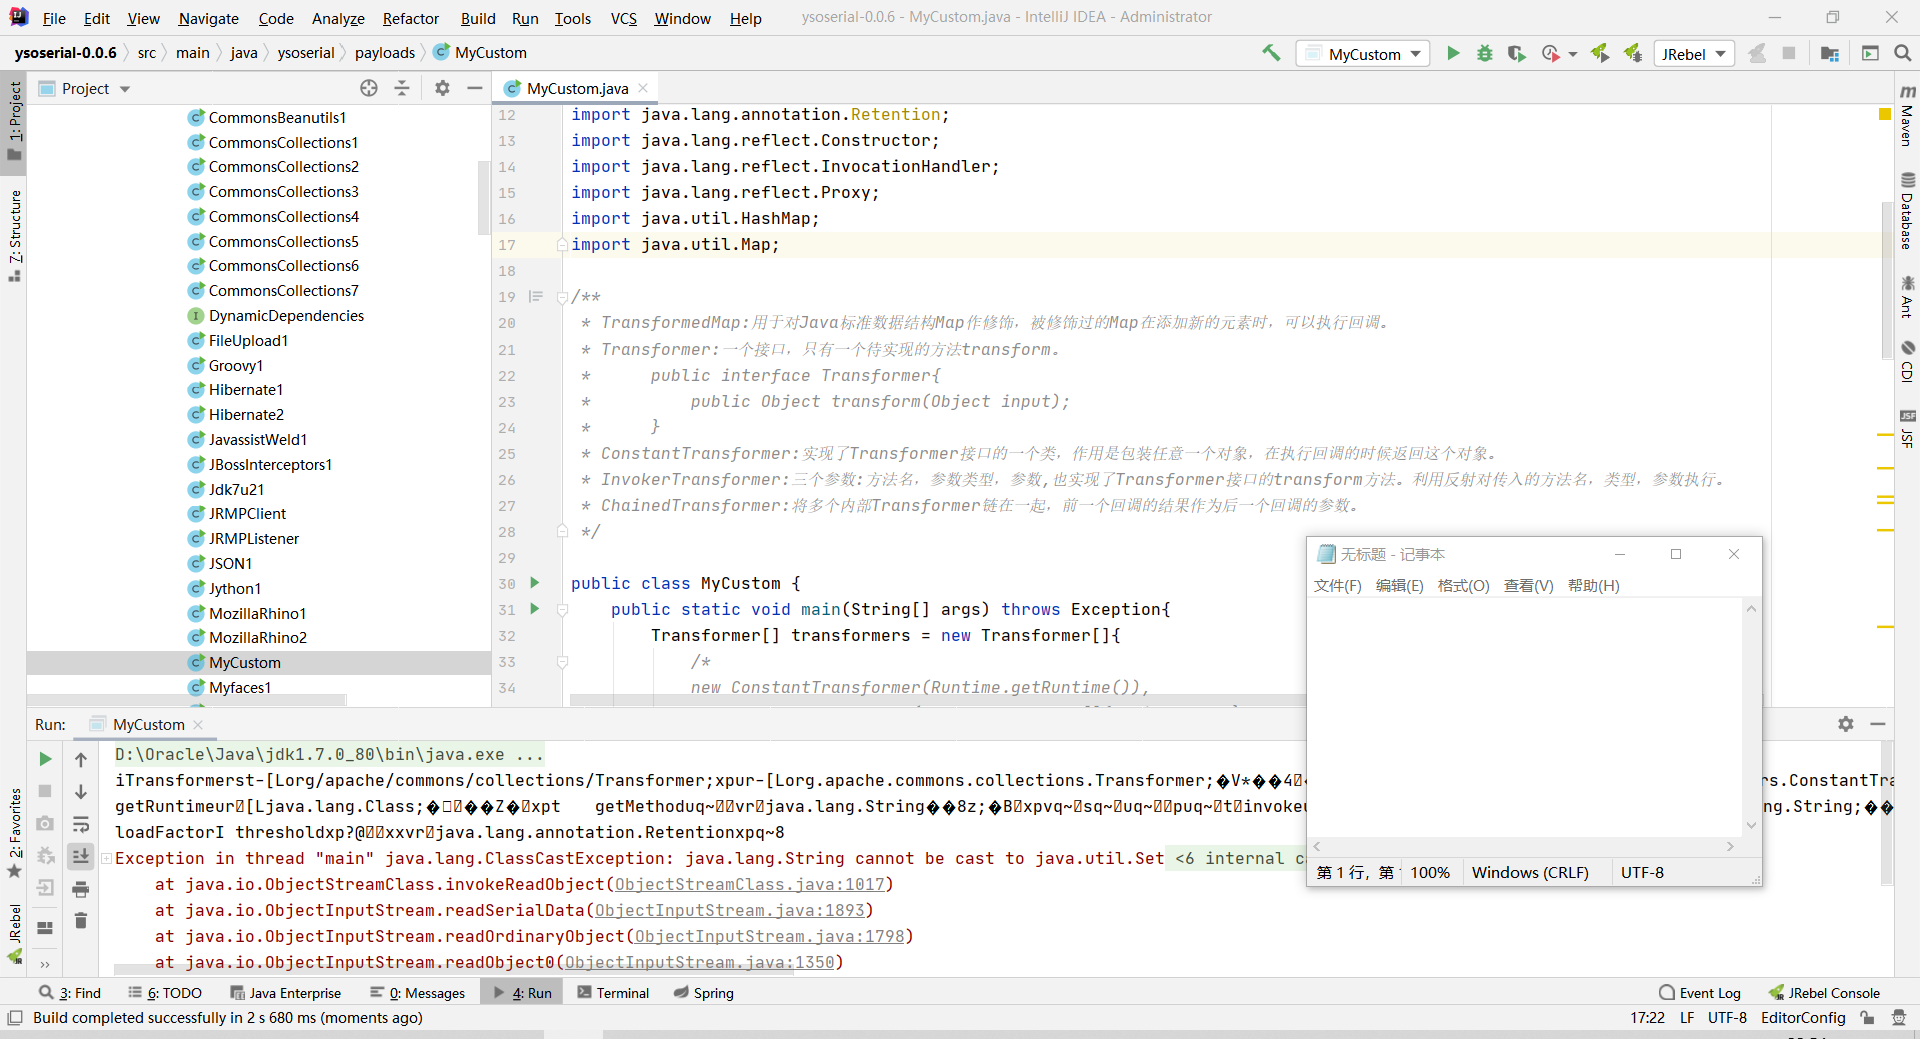Open Project Structure icon in toolbar
This screenshot has height=1039, width=1920.
(1830, 53)
